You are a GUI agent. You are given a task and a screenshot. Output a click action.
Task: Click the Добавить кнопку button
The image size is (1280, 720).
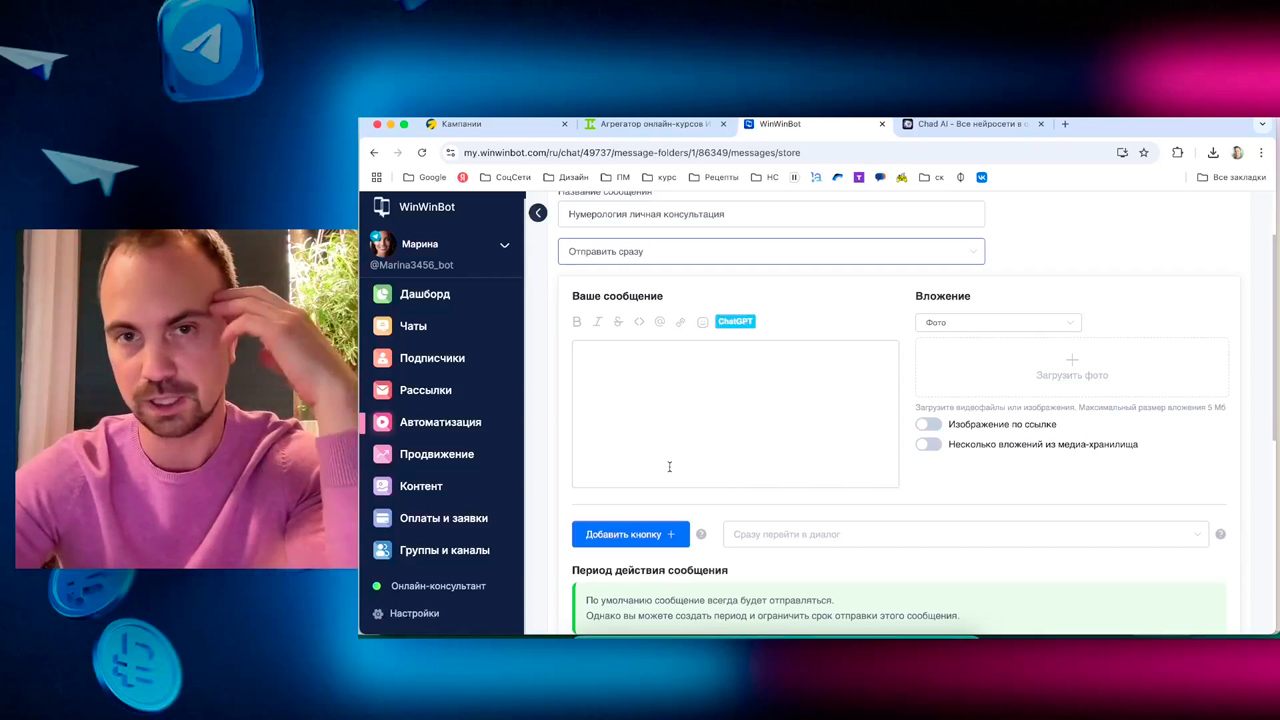click(x=630, y=534)
